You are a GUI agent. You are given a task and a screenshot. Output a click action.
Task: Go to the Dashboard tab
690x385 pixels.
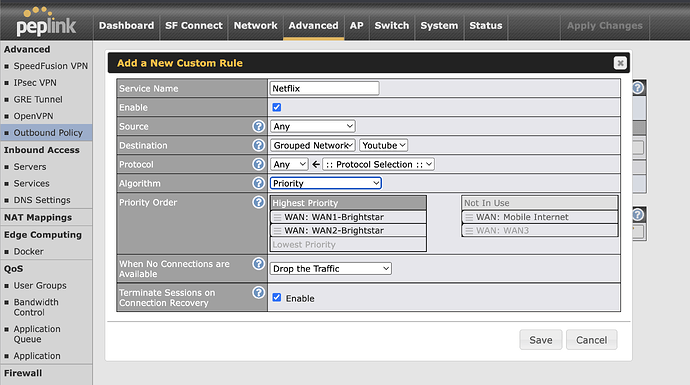click(x=126, y=26)
